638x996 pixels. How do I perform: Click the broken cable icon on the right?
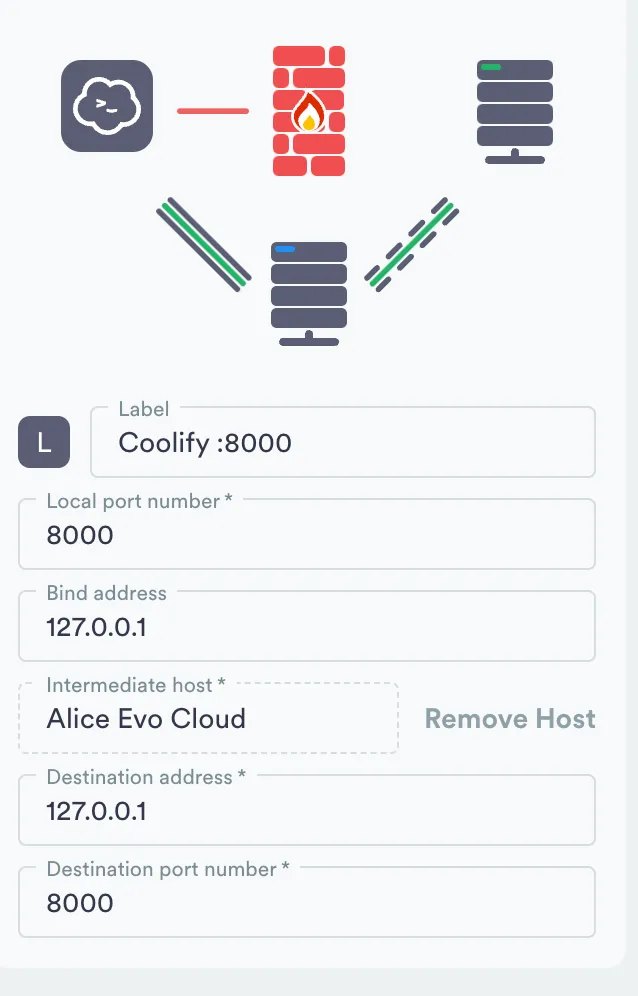coord(412,242)
